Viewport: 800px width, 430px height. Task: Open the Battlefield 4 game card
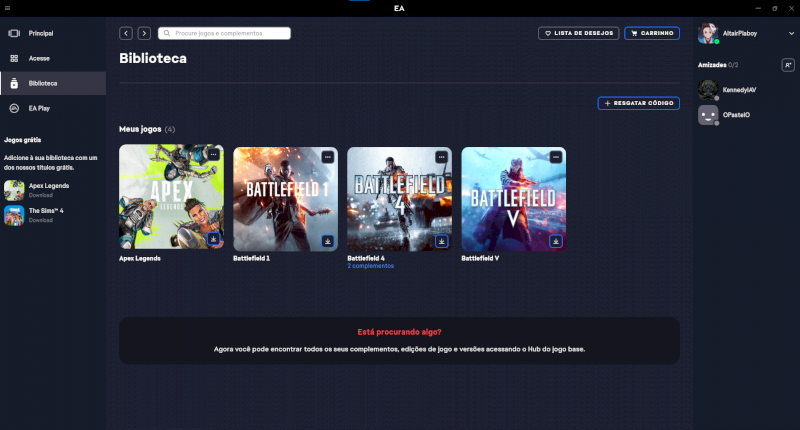click(x=399, y=199)
